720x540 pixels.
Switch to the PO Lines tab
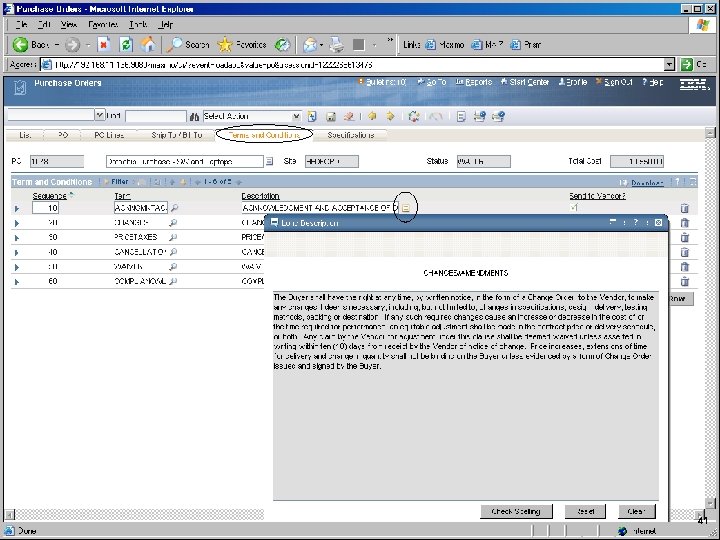click(109, 135)
